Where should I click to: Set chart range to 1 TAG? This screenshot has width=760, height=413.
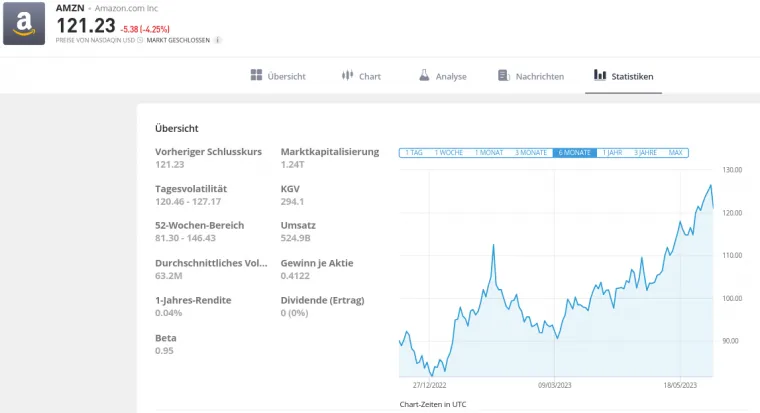point(414,153)
